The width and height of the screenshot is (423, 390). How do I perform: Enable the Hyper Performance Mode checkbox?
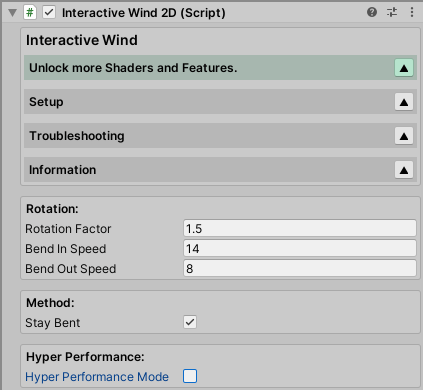click(190, 376)
